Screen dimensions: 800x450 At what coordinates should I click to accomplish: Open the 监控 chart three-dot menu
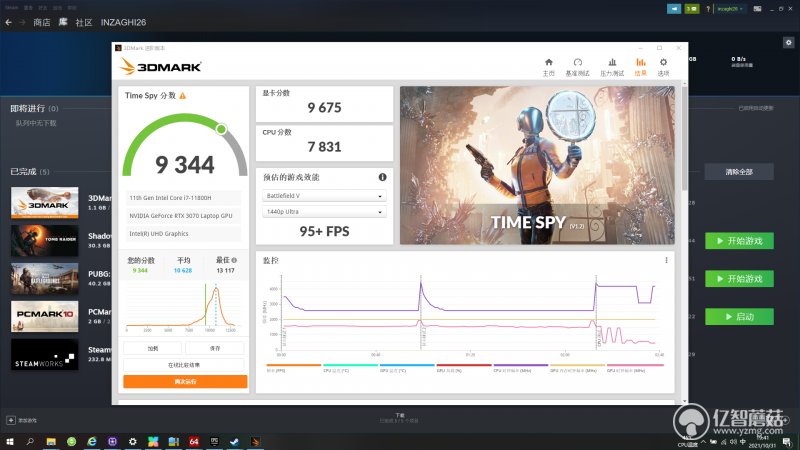tap(666, 260)
